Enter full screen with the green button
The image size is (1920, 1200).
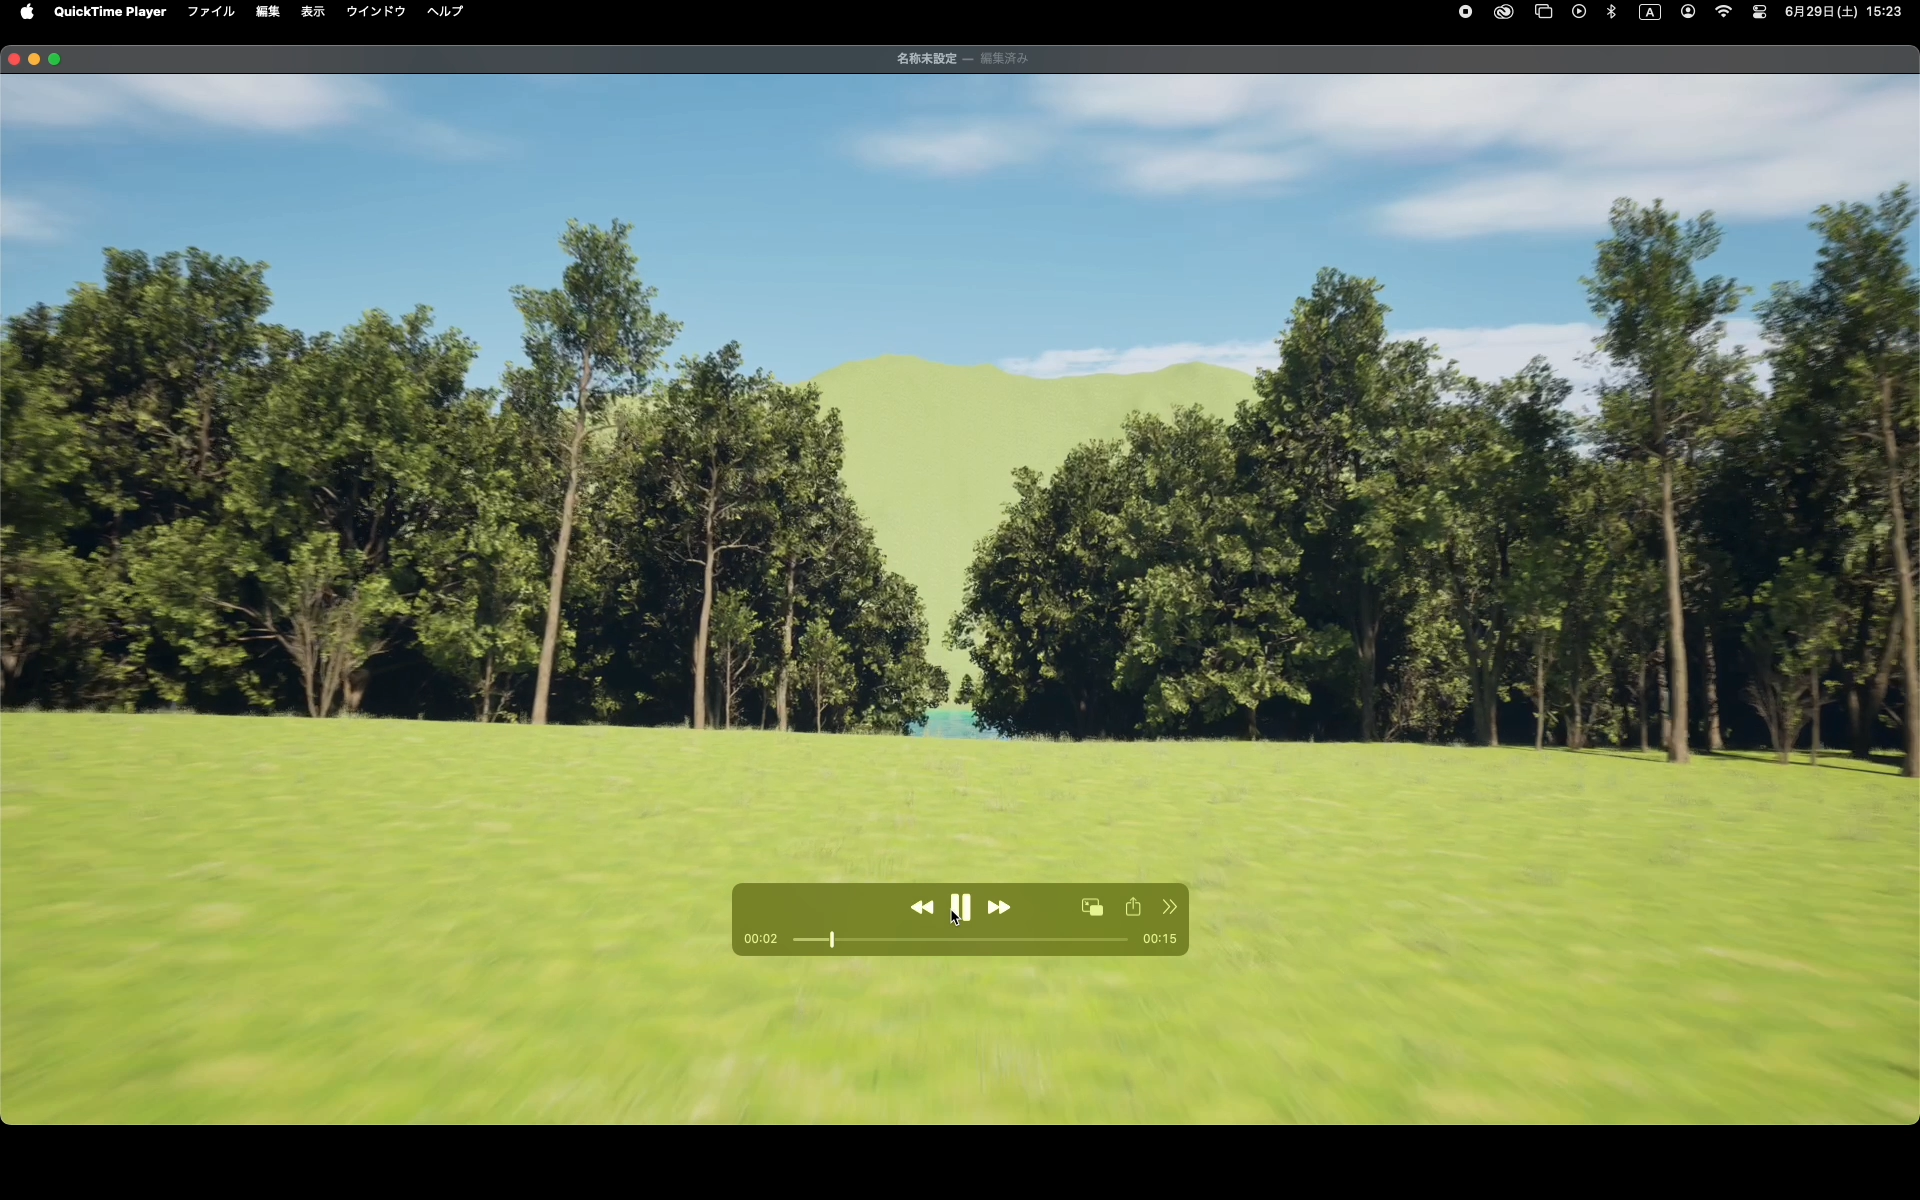(x=54, y=59)
